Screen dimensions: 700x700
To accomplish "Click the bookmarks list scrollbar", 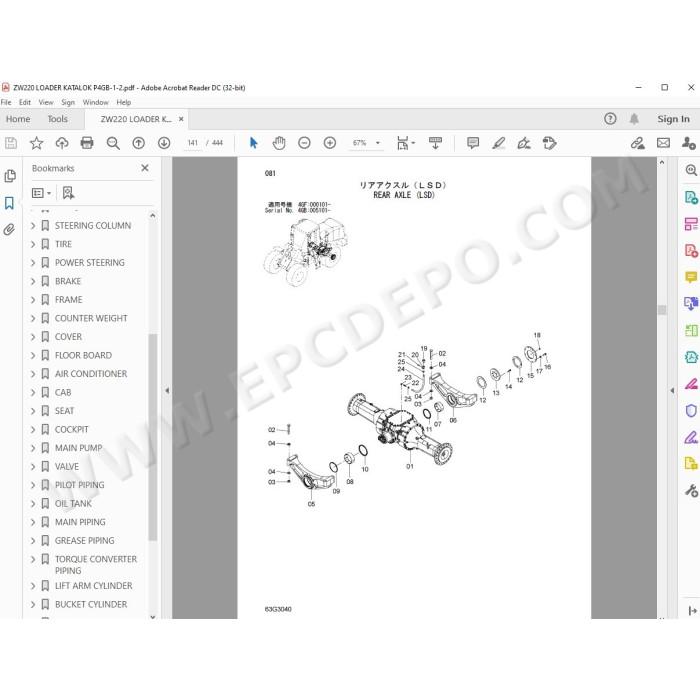I will click(x=153, y=437).
